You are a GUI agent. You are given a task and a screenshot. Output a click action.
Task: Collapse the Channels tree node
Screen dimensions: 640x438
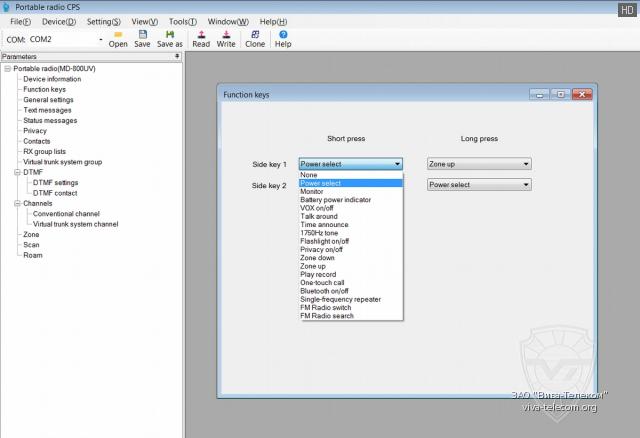pos(17,203)
